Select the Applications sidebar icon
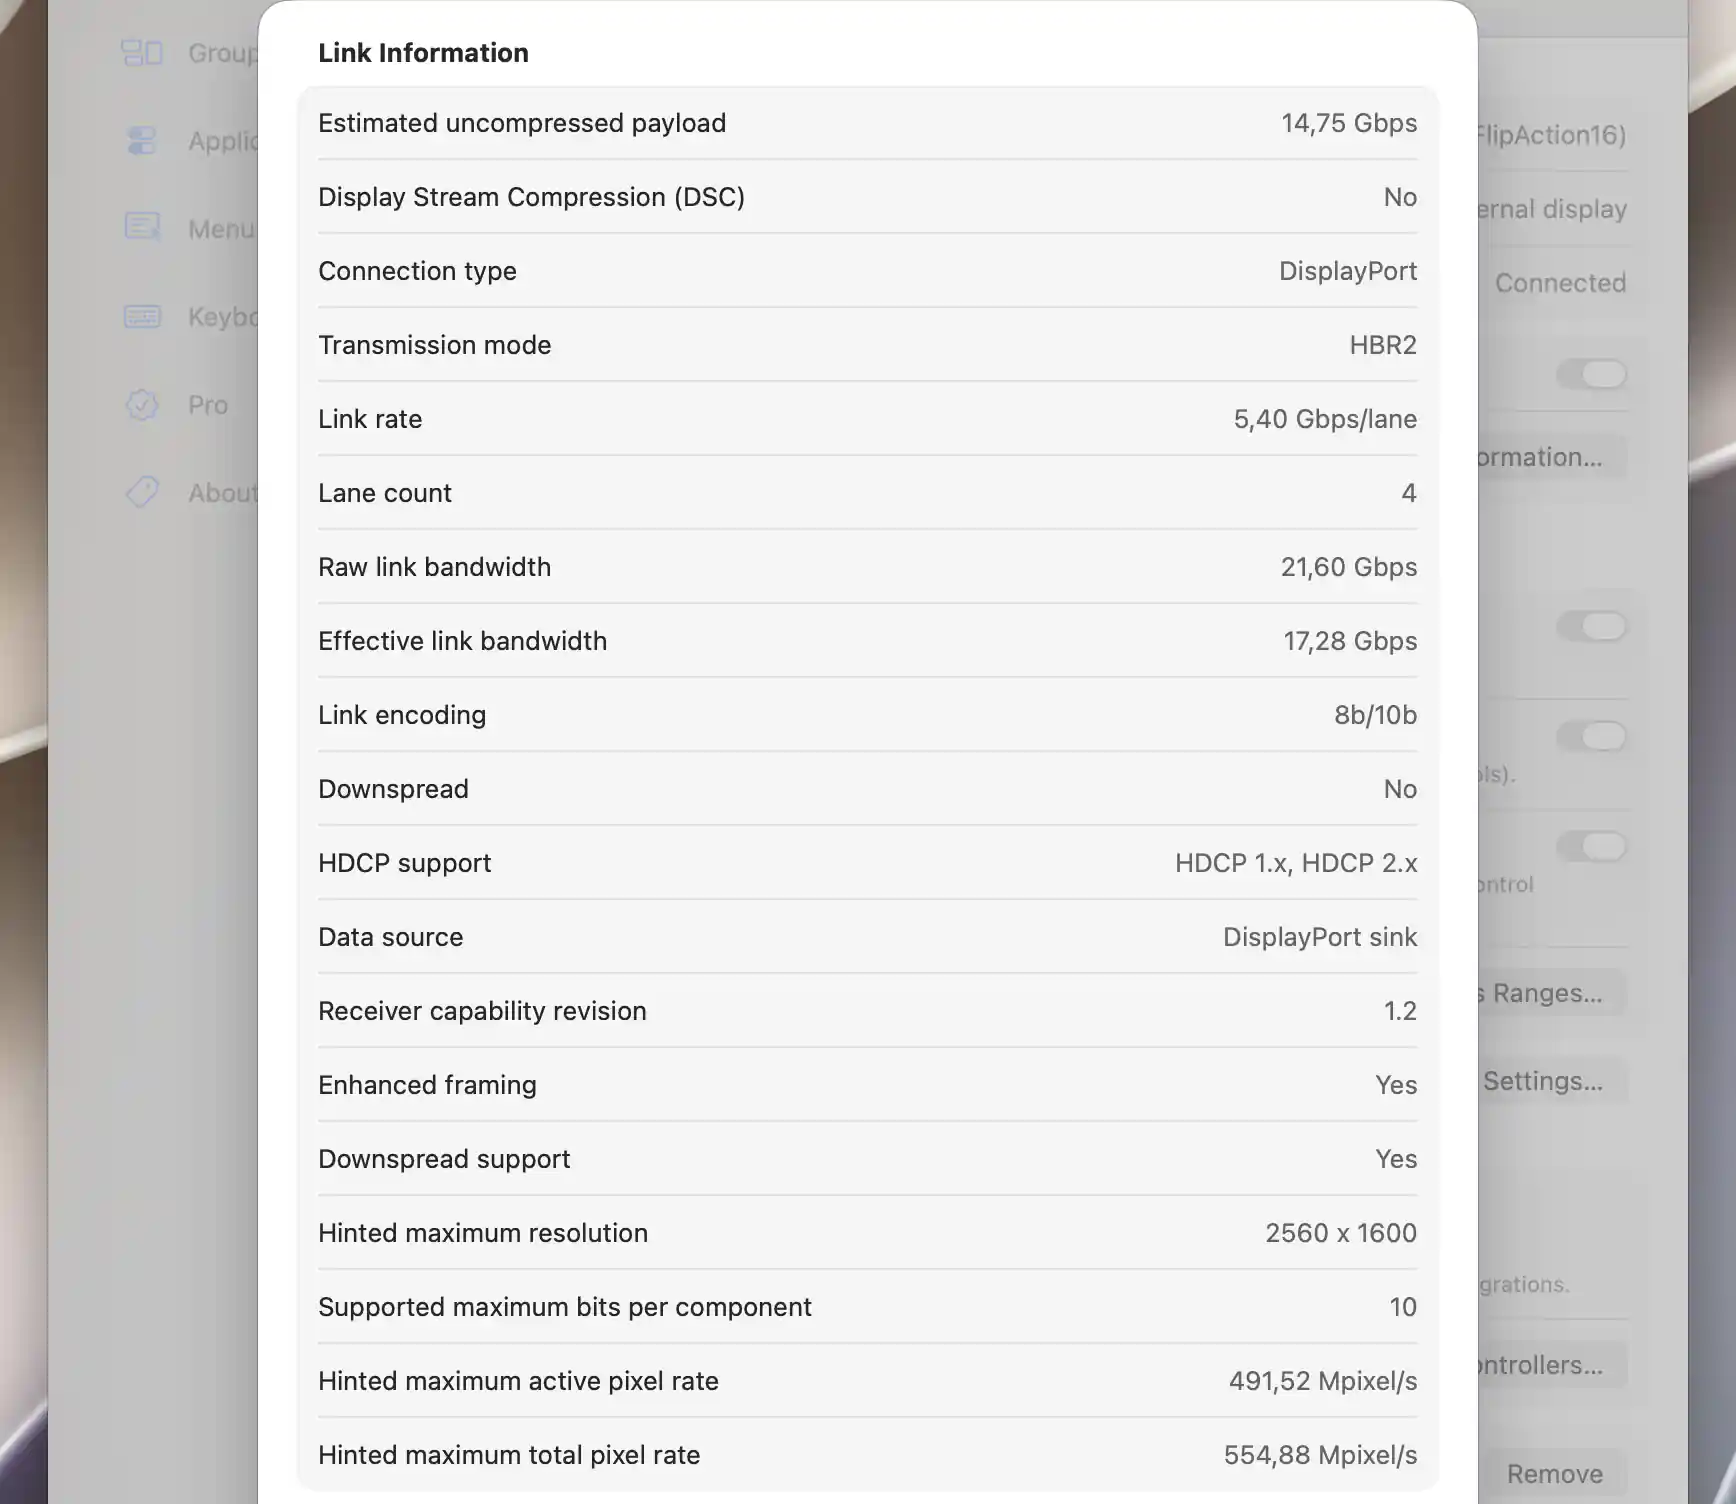Viewport: 1736px width, 1504px height. click(x=142, y=140)
